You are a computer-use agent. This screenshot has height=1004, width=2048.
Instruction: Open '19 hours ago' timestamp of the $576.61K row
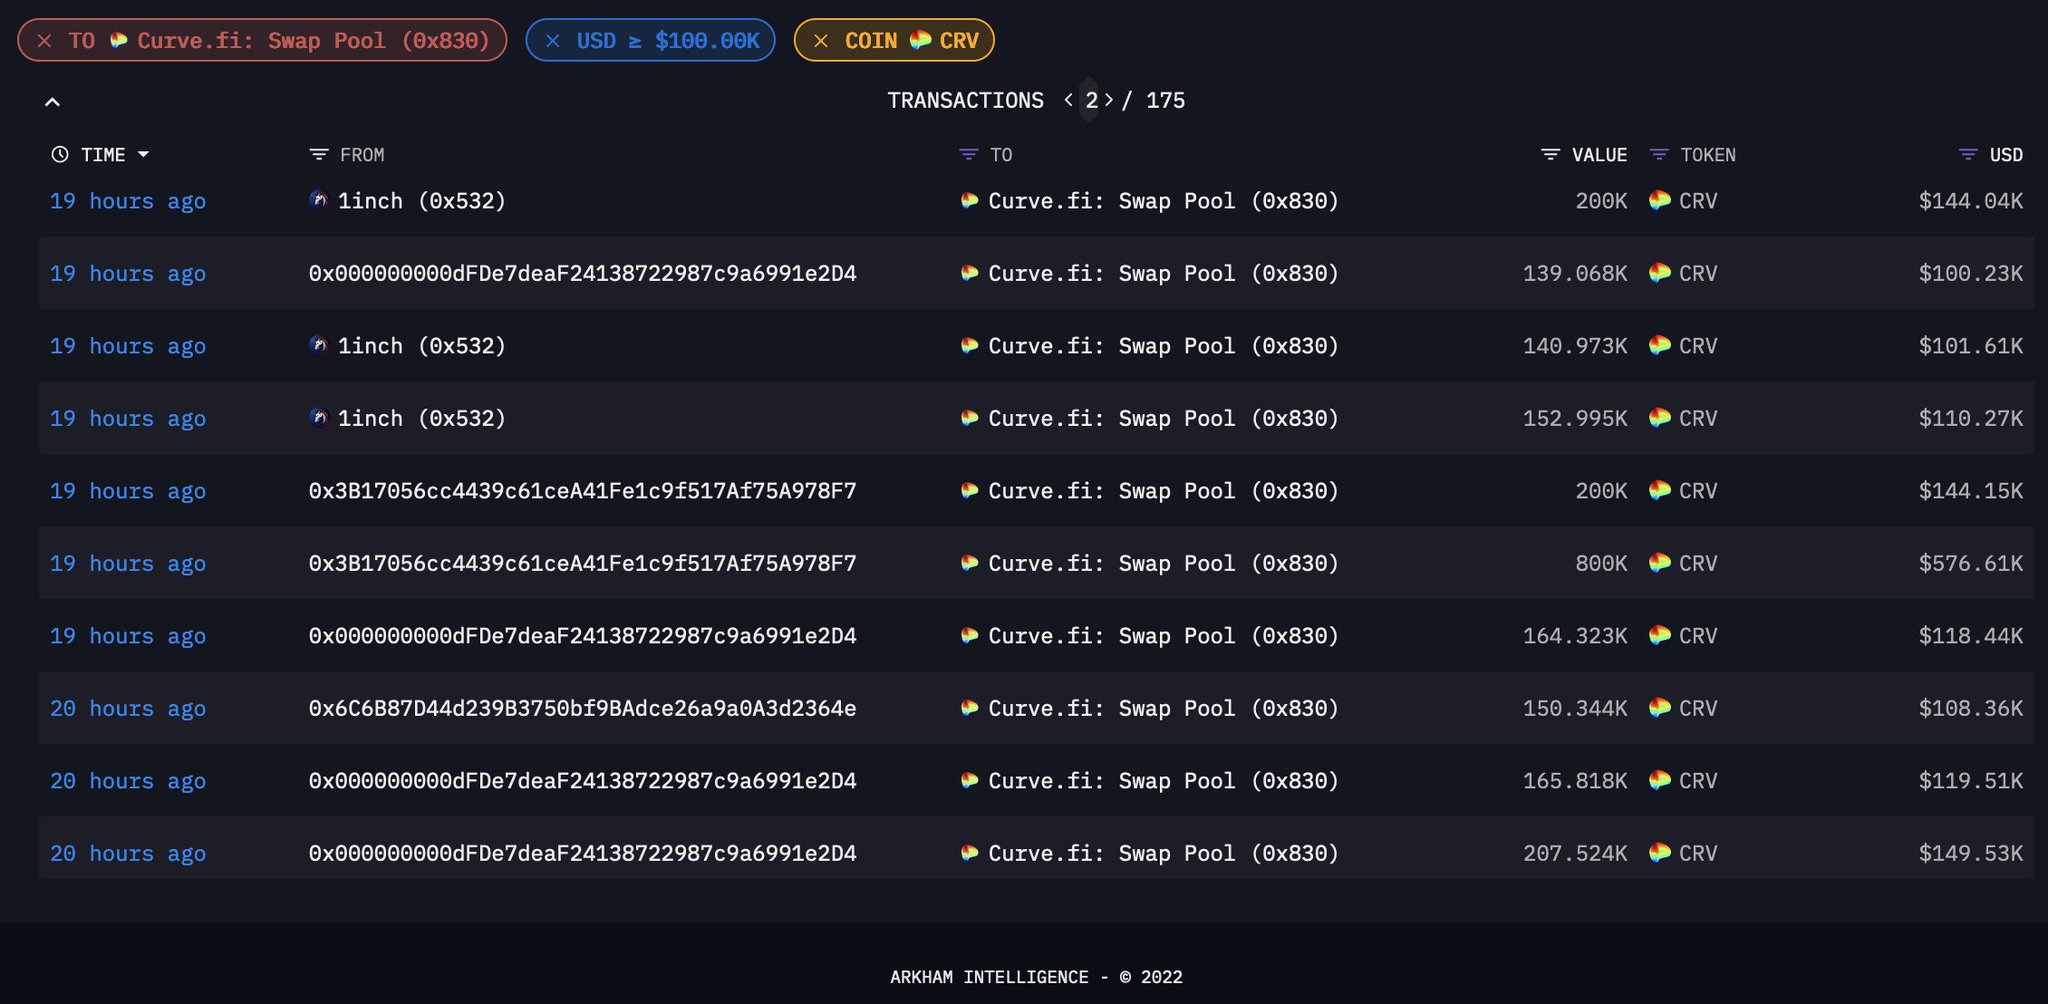(x=128, y=563)
